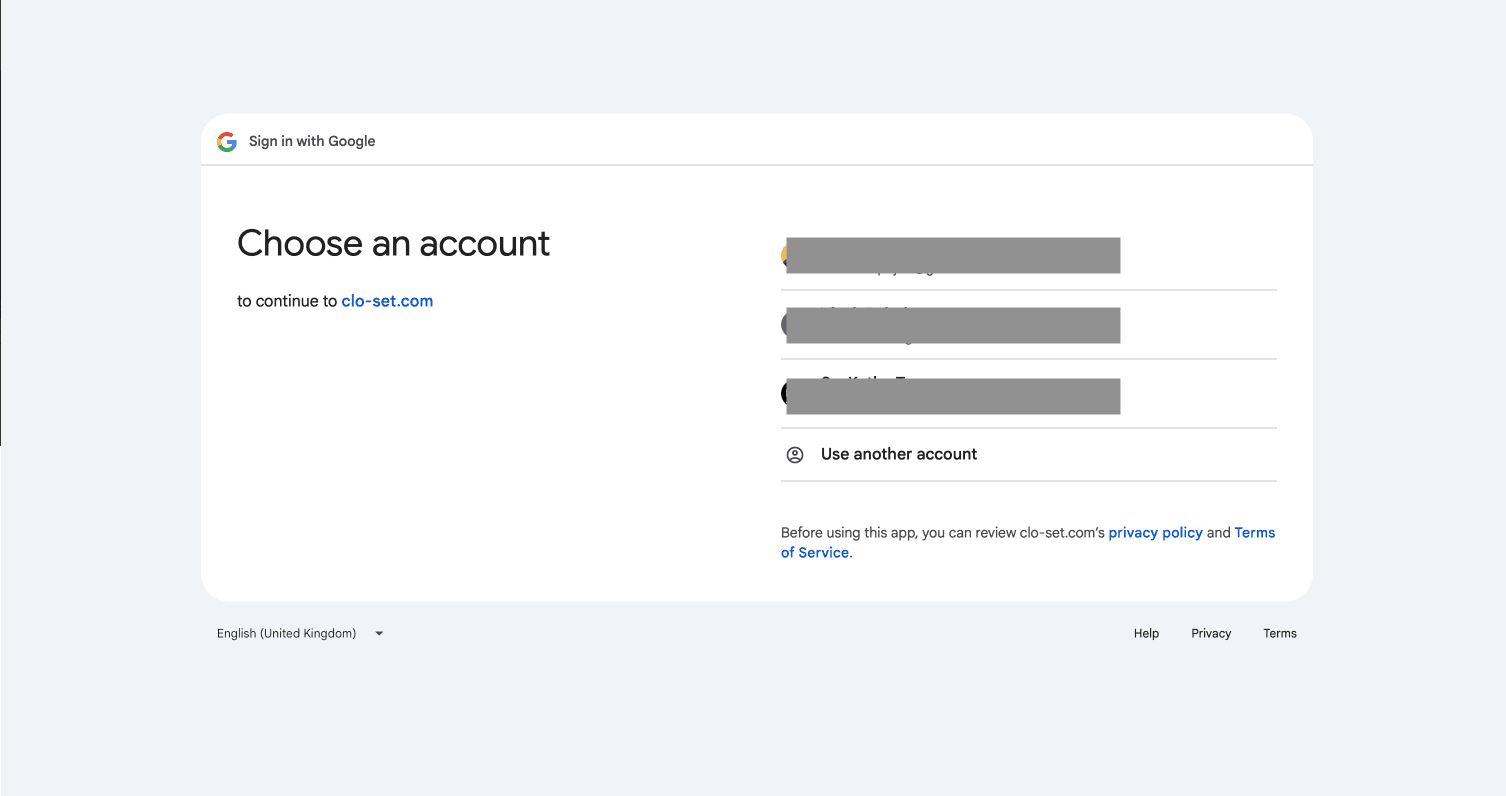This screenshot has width=1506, height=796.
Task: Click the Google "G" logo icon
Action: [x=227, y=141]
